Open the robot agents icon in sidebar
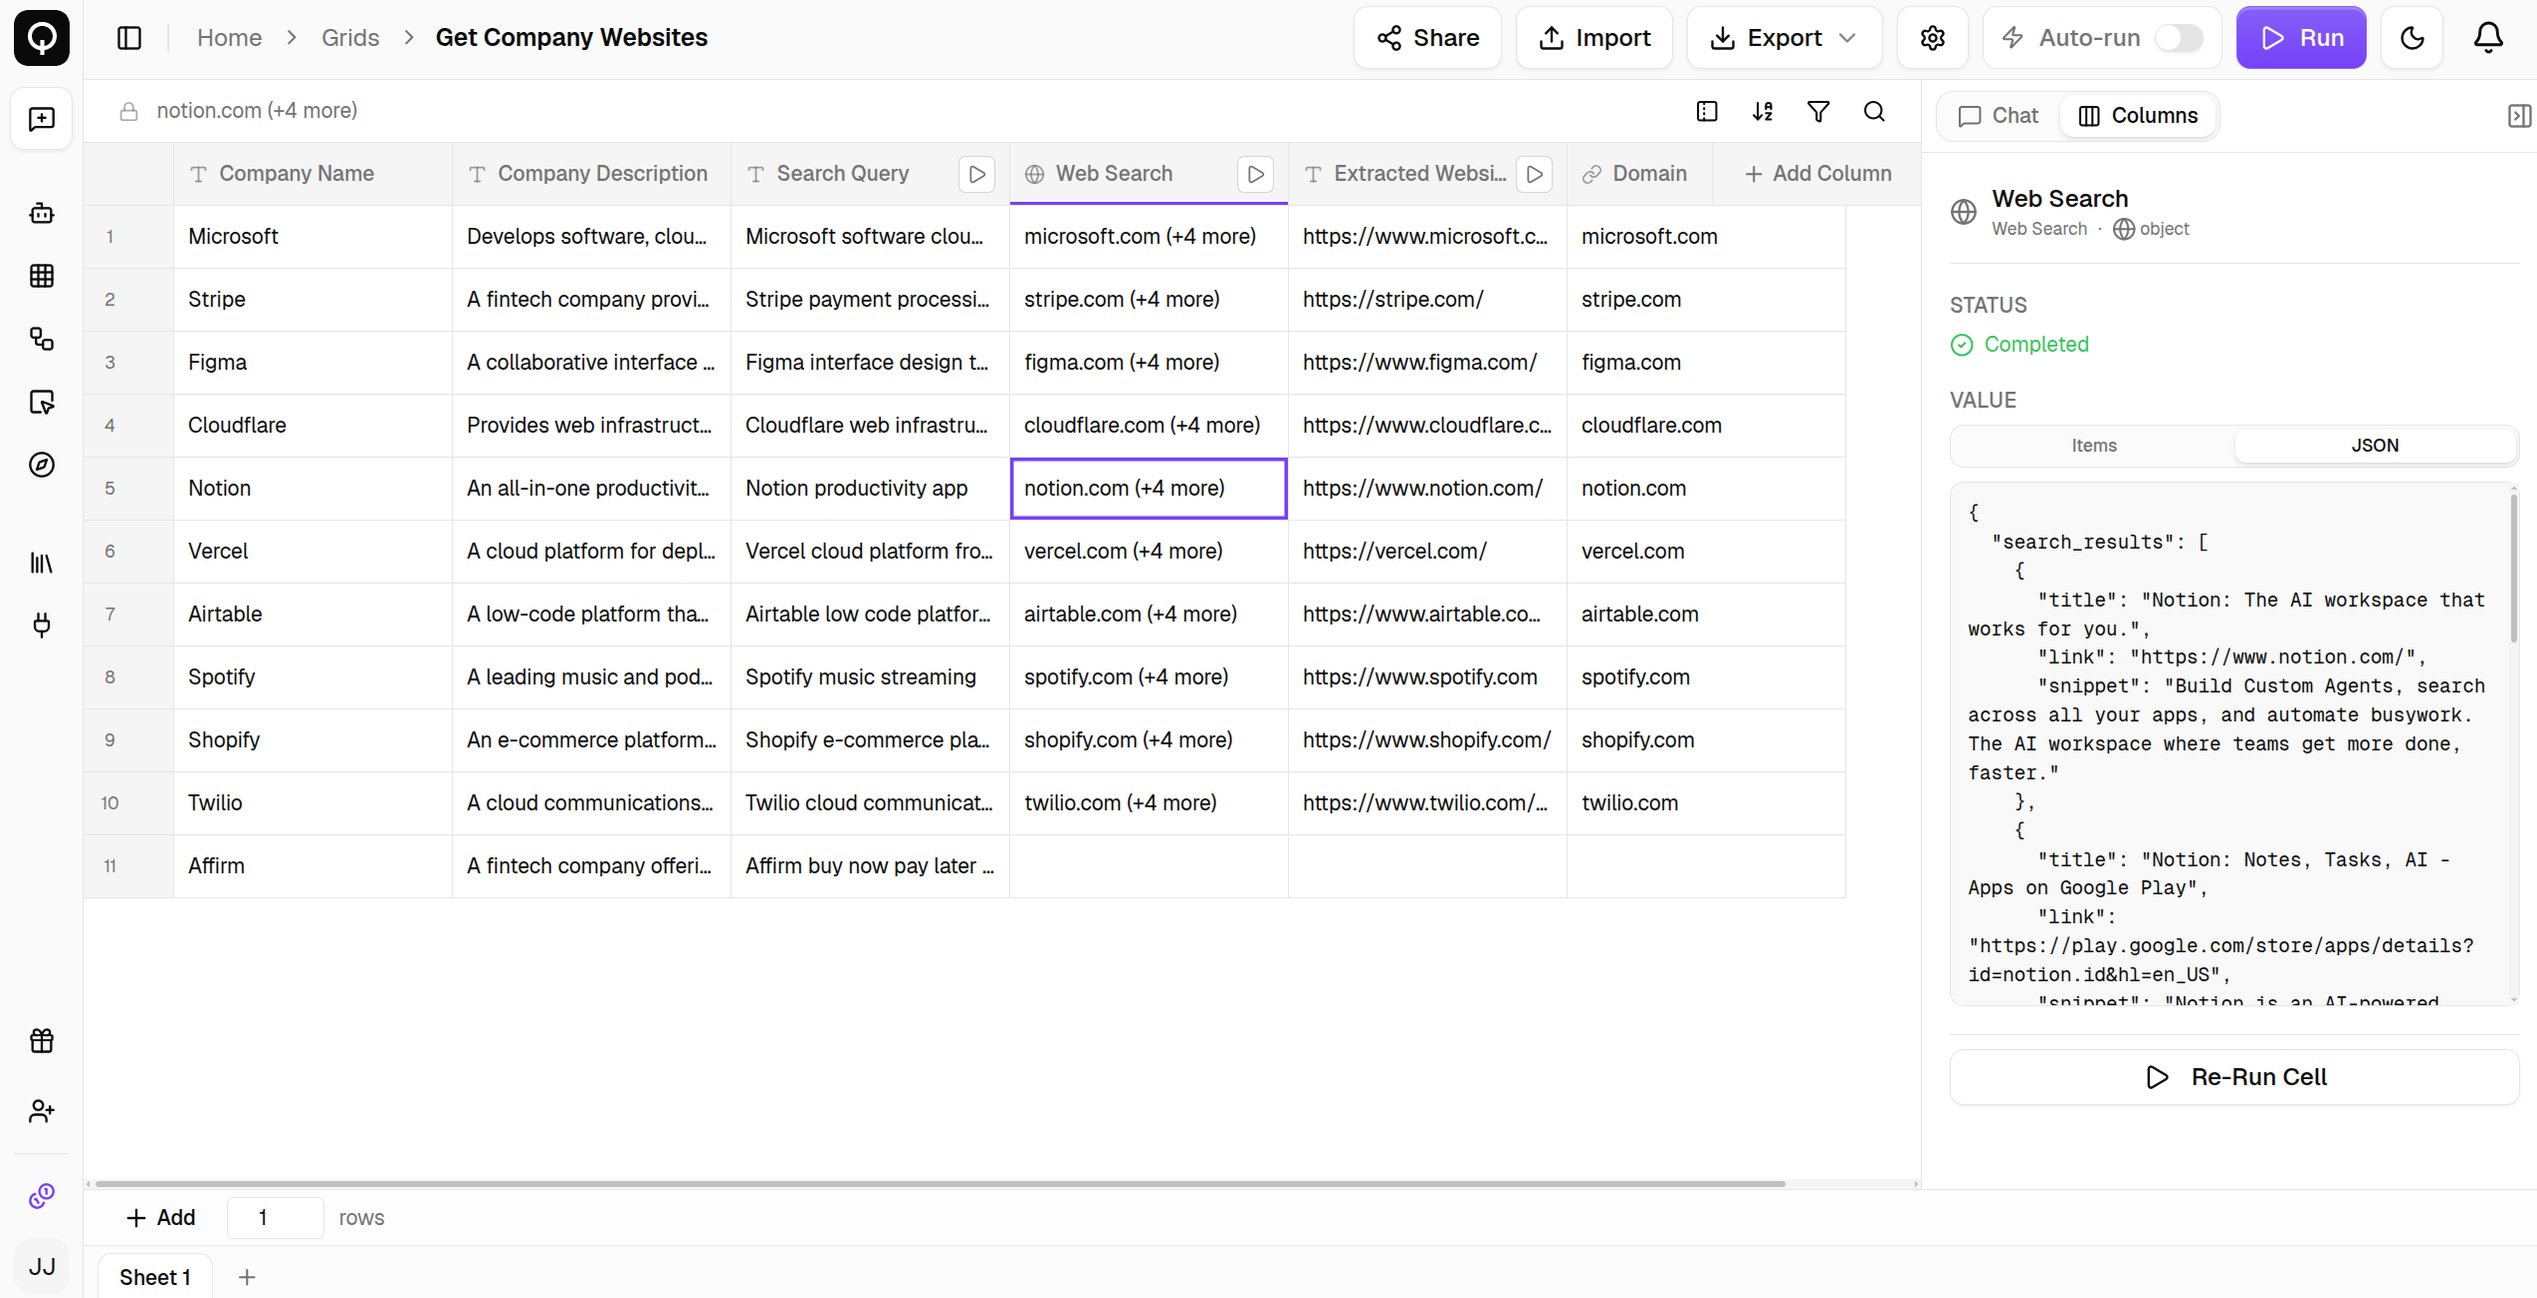Image resolution: width=2537 pixels, height=1298 pixels. (41, 213)
